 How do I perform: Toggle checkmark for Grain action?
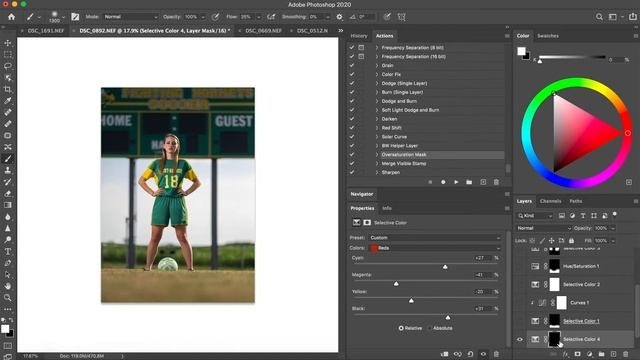click(x=352, y=65)
